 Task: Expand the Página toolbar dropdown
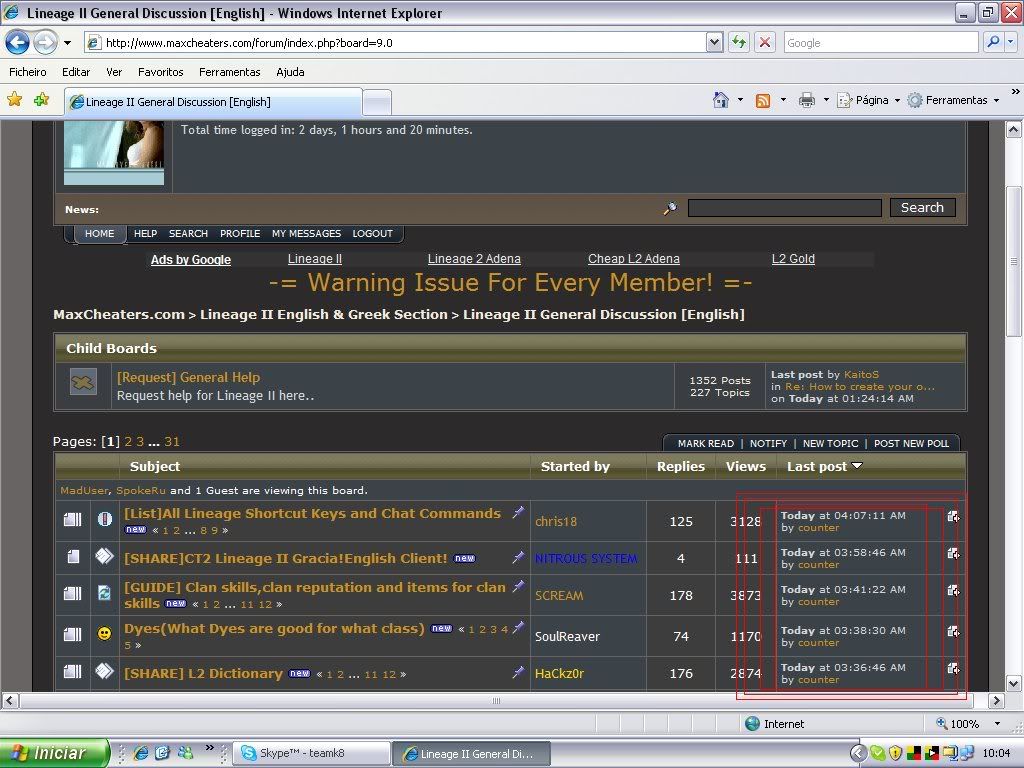[x=897, y=100]
